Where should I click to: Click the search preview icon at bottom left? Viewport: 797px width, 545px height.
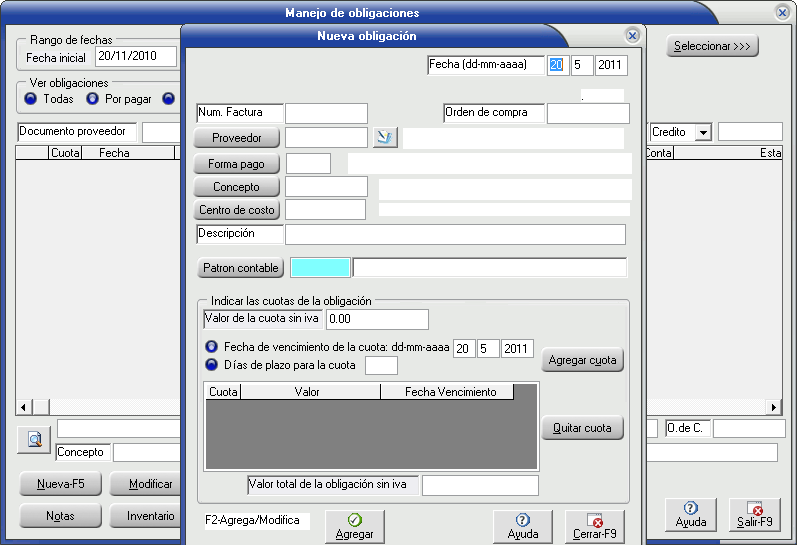(34, 439)
